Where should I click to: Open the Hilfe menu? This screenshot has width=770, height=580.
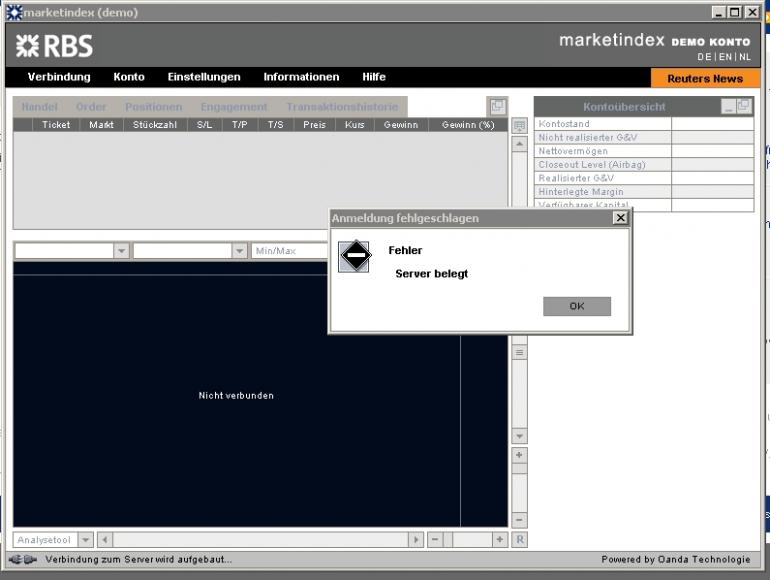click(x=374, y=77)
